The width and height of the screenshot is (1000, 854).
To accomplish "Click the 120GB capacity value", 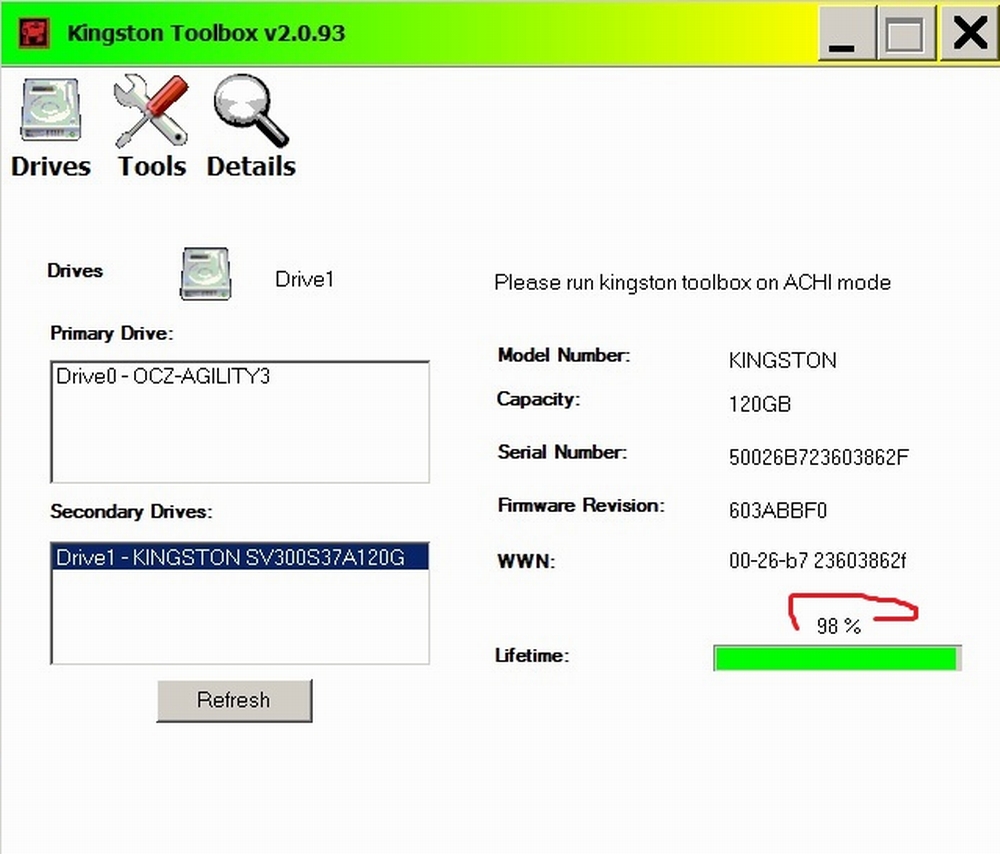I will tap(760, 404).
